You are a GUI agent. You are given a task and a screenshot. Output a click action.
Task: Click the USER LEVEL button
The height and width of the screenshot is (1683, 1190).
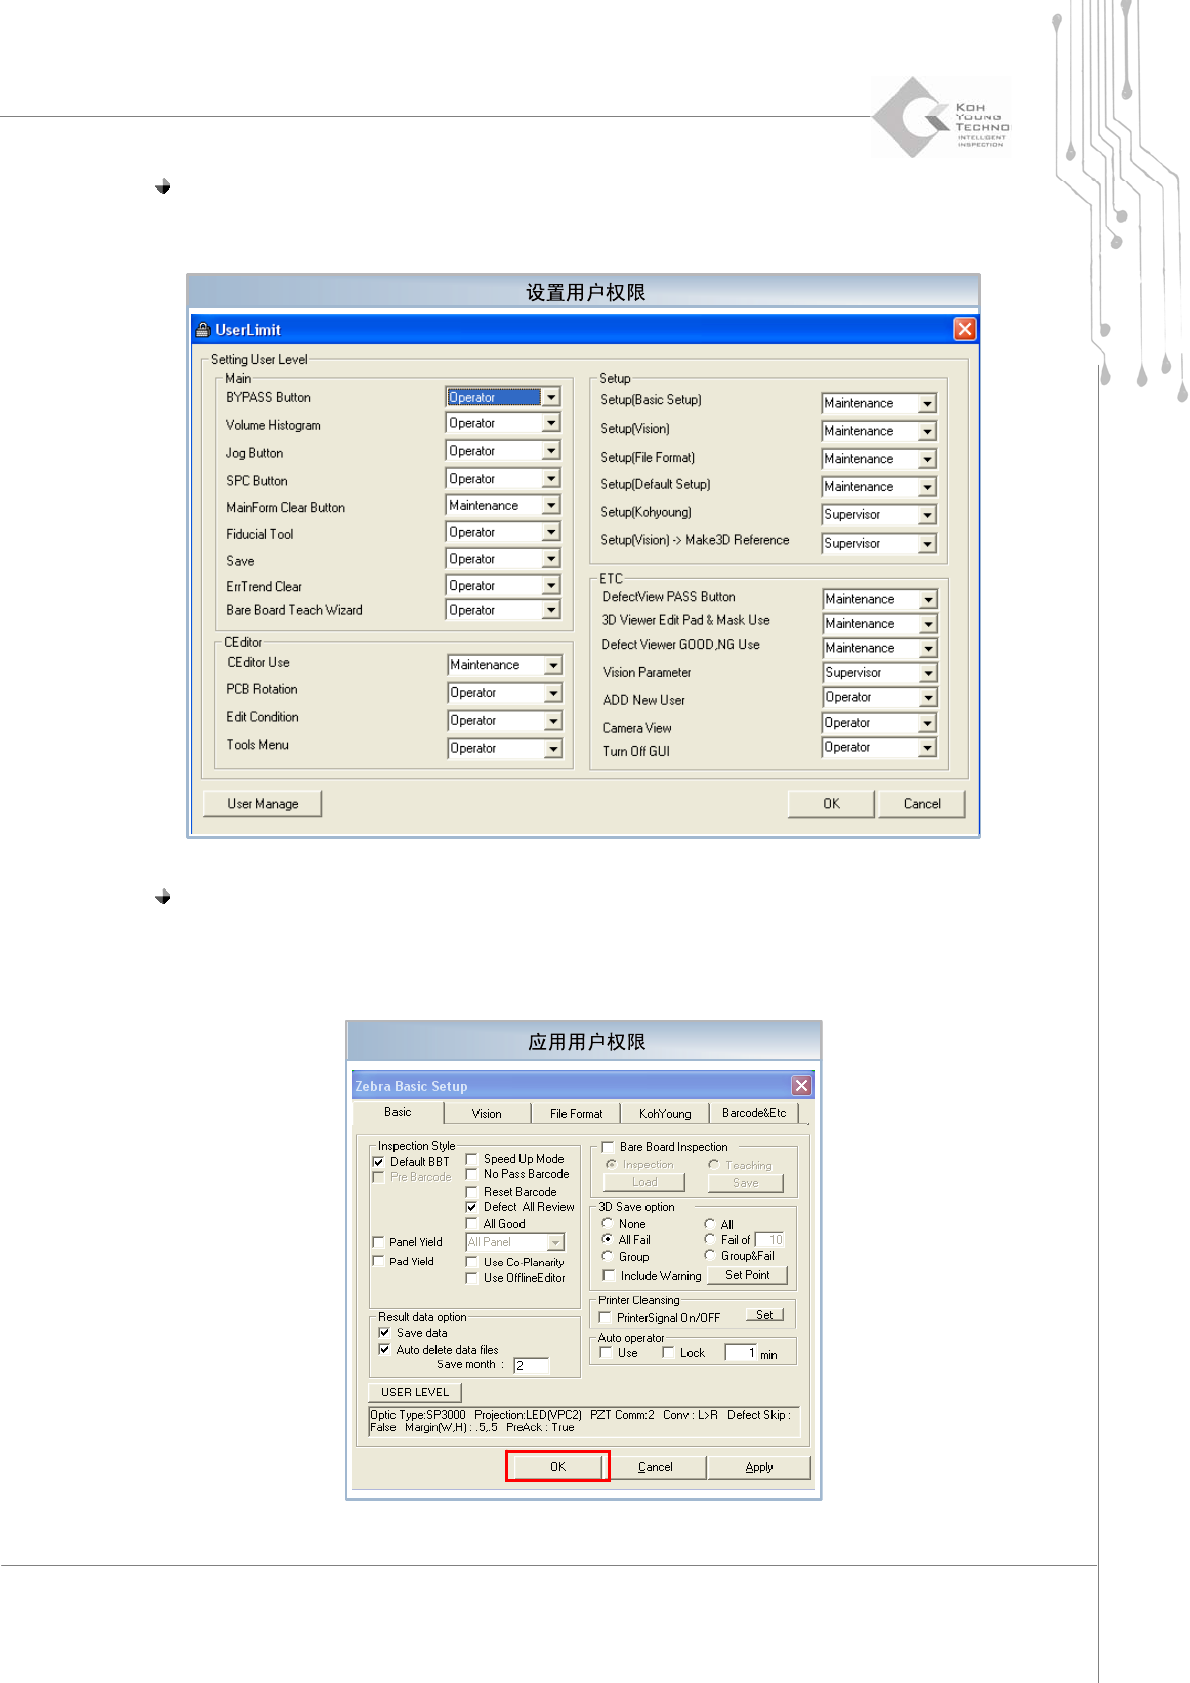tap(415, 1392)
